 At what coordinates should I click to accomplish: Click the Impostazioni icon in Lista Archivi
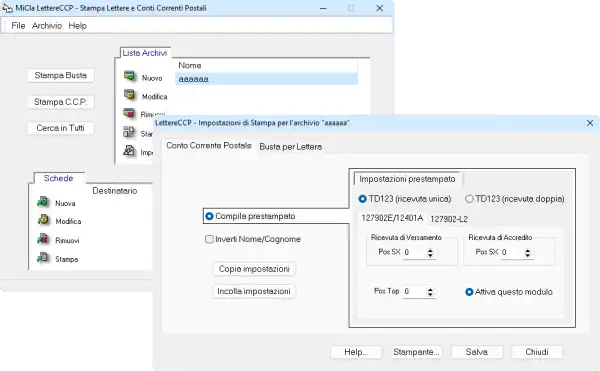coord(129,151)
